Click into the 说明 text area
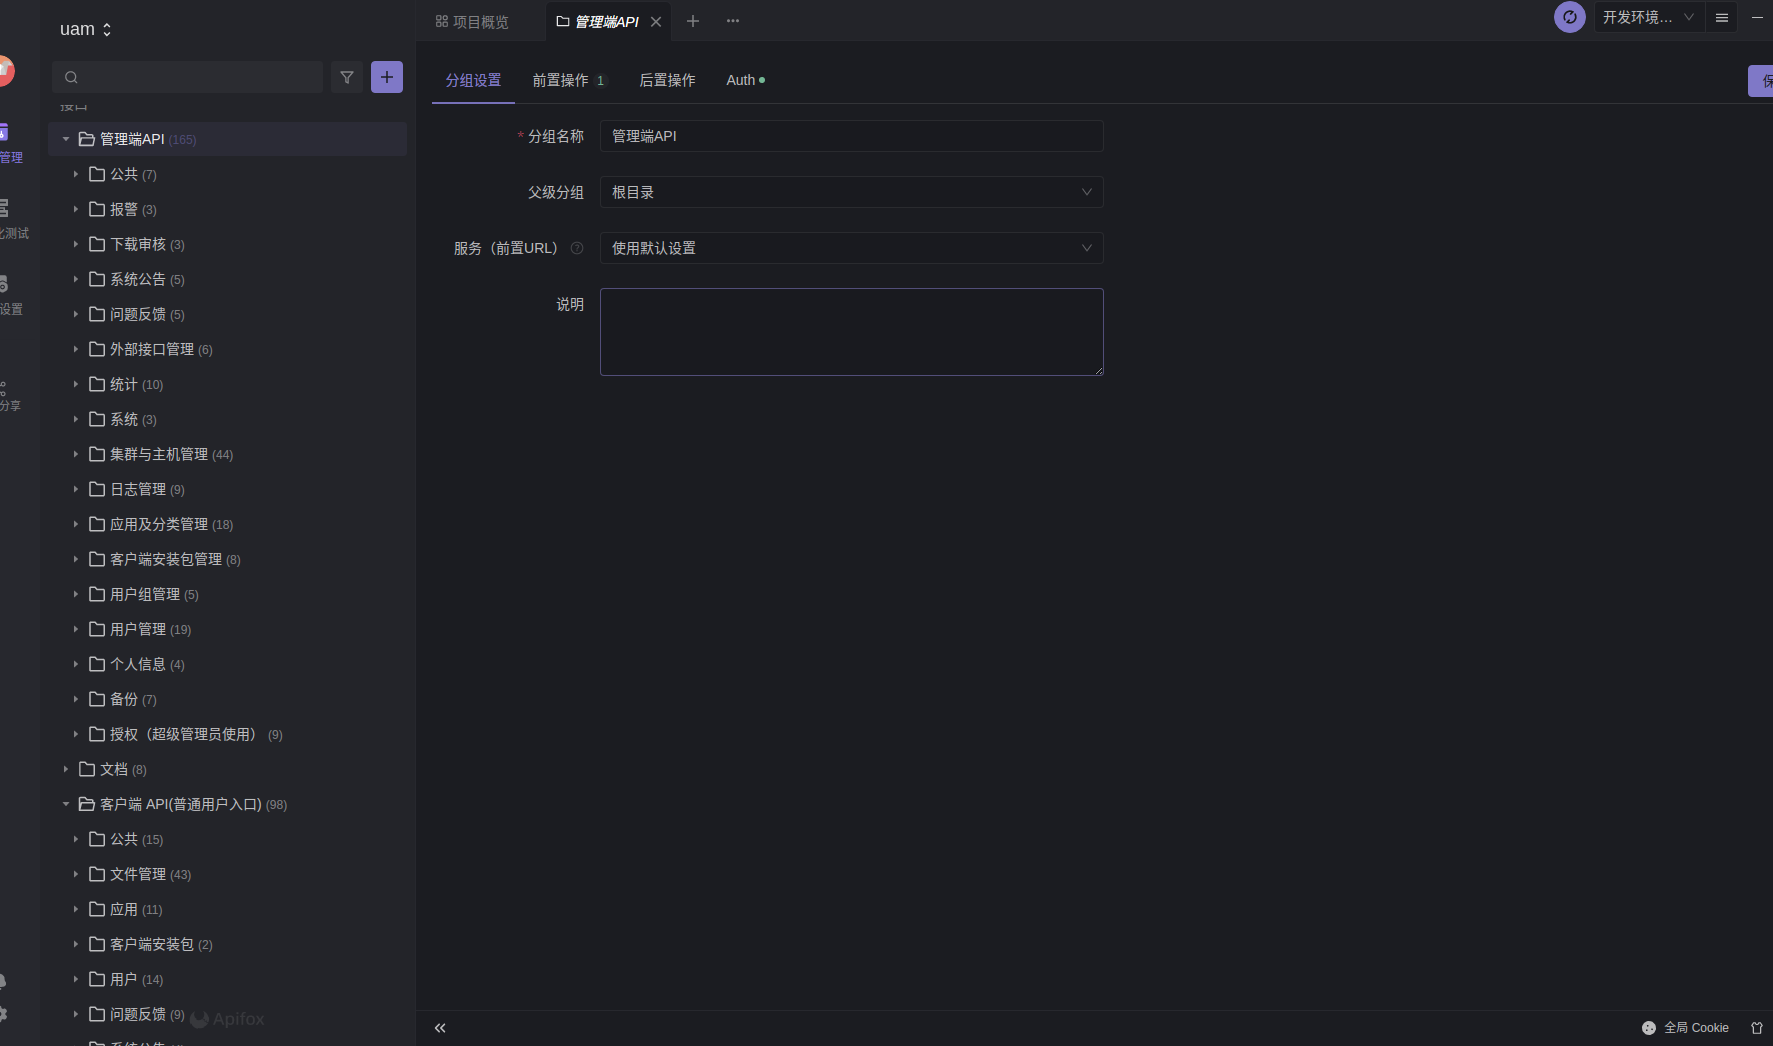Viewport: 1773px width, 1046px height. click(x=852, y=332)
